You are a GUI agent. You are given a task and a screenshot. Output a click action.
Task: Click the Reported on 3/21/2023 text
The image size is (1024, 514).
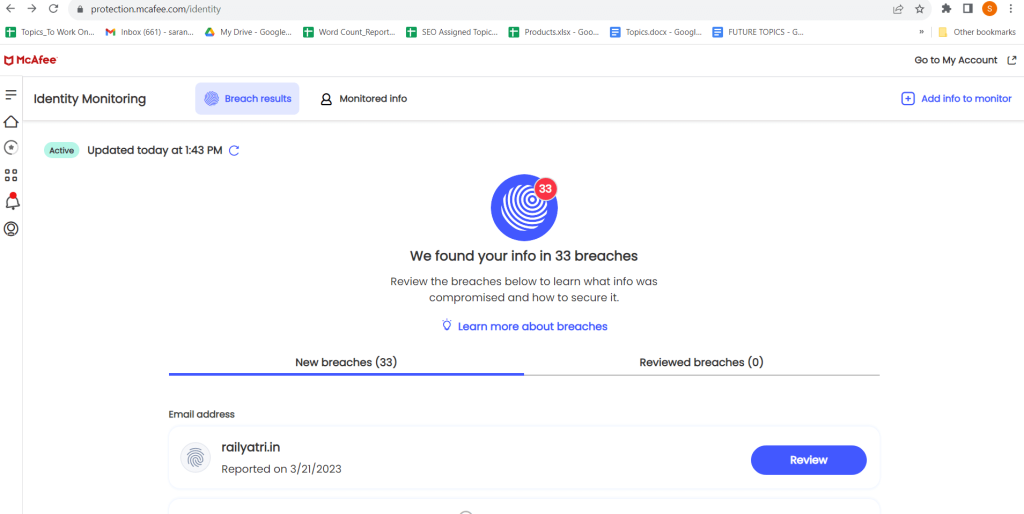pyautogui.click(x=281, y=469)
